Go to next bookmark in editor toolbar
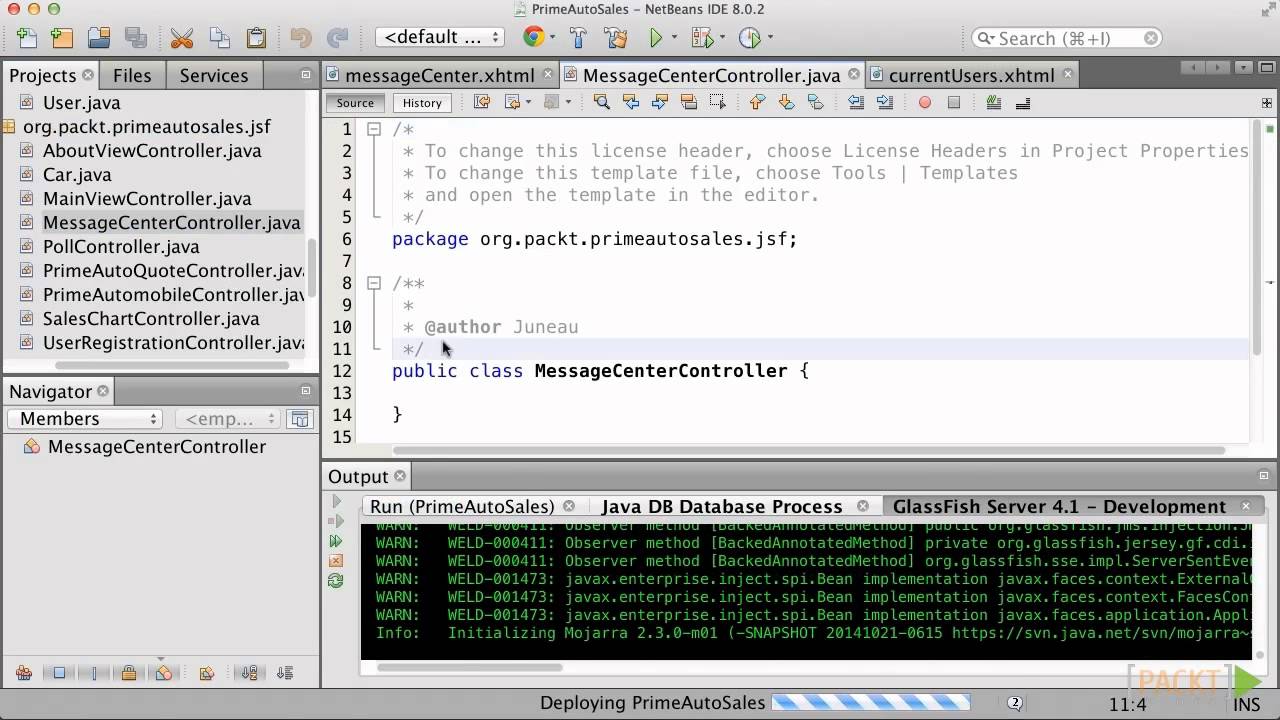 [x=786, y=102]
